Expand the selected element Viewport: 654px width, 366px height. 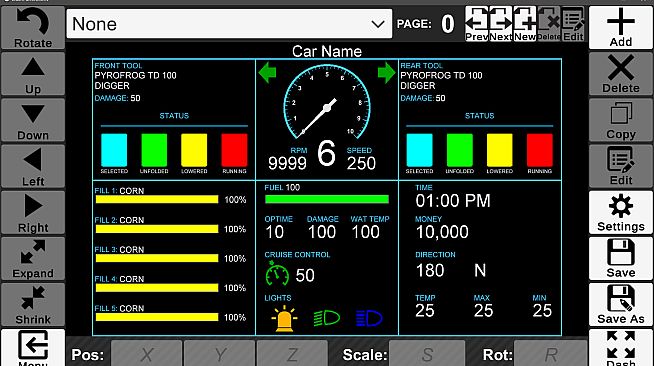pos(33,259)
